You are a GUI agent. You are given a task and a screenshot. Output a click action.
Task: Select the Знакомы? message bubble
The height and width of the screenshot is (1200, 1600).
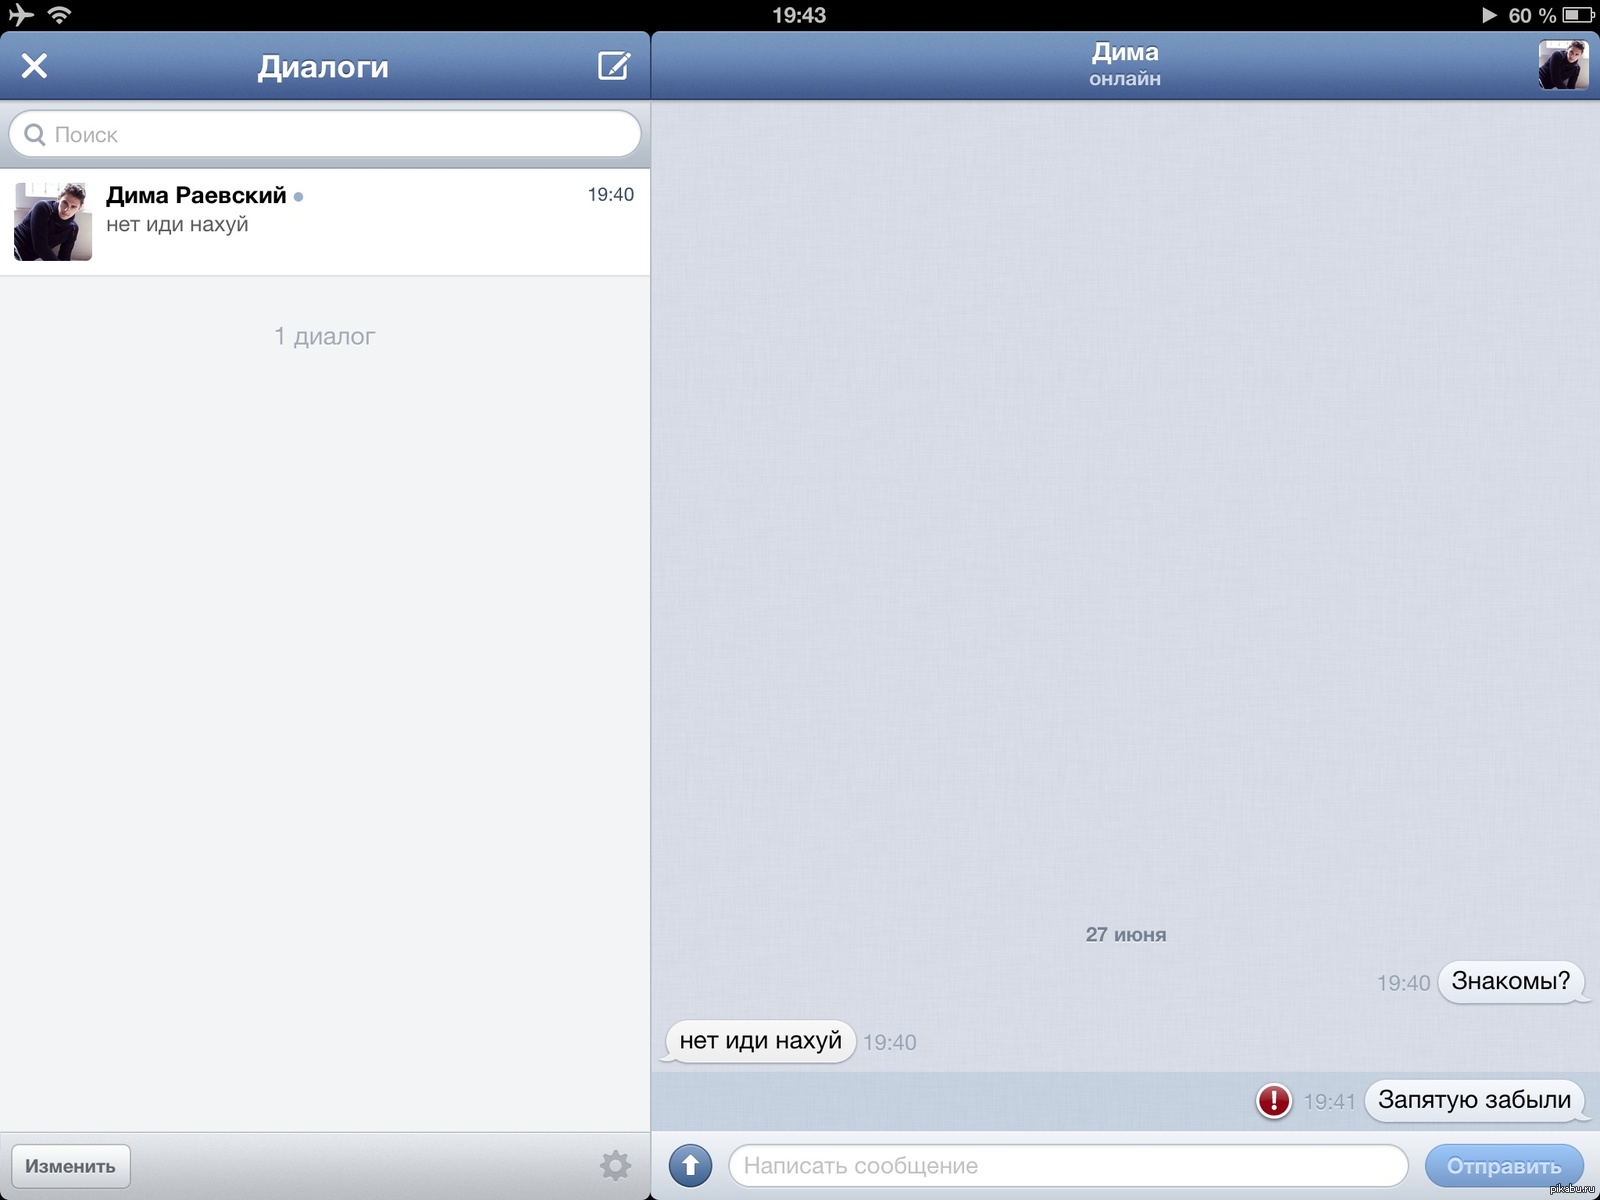tap(1510, 981)
